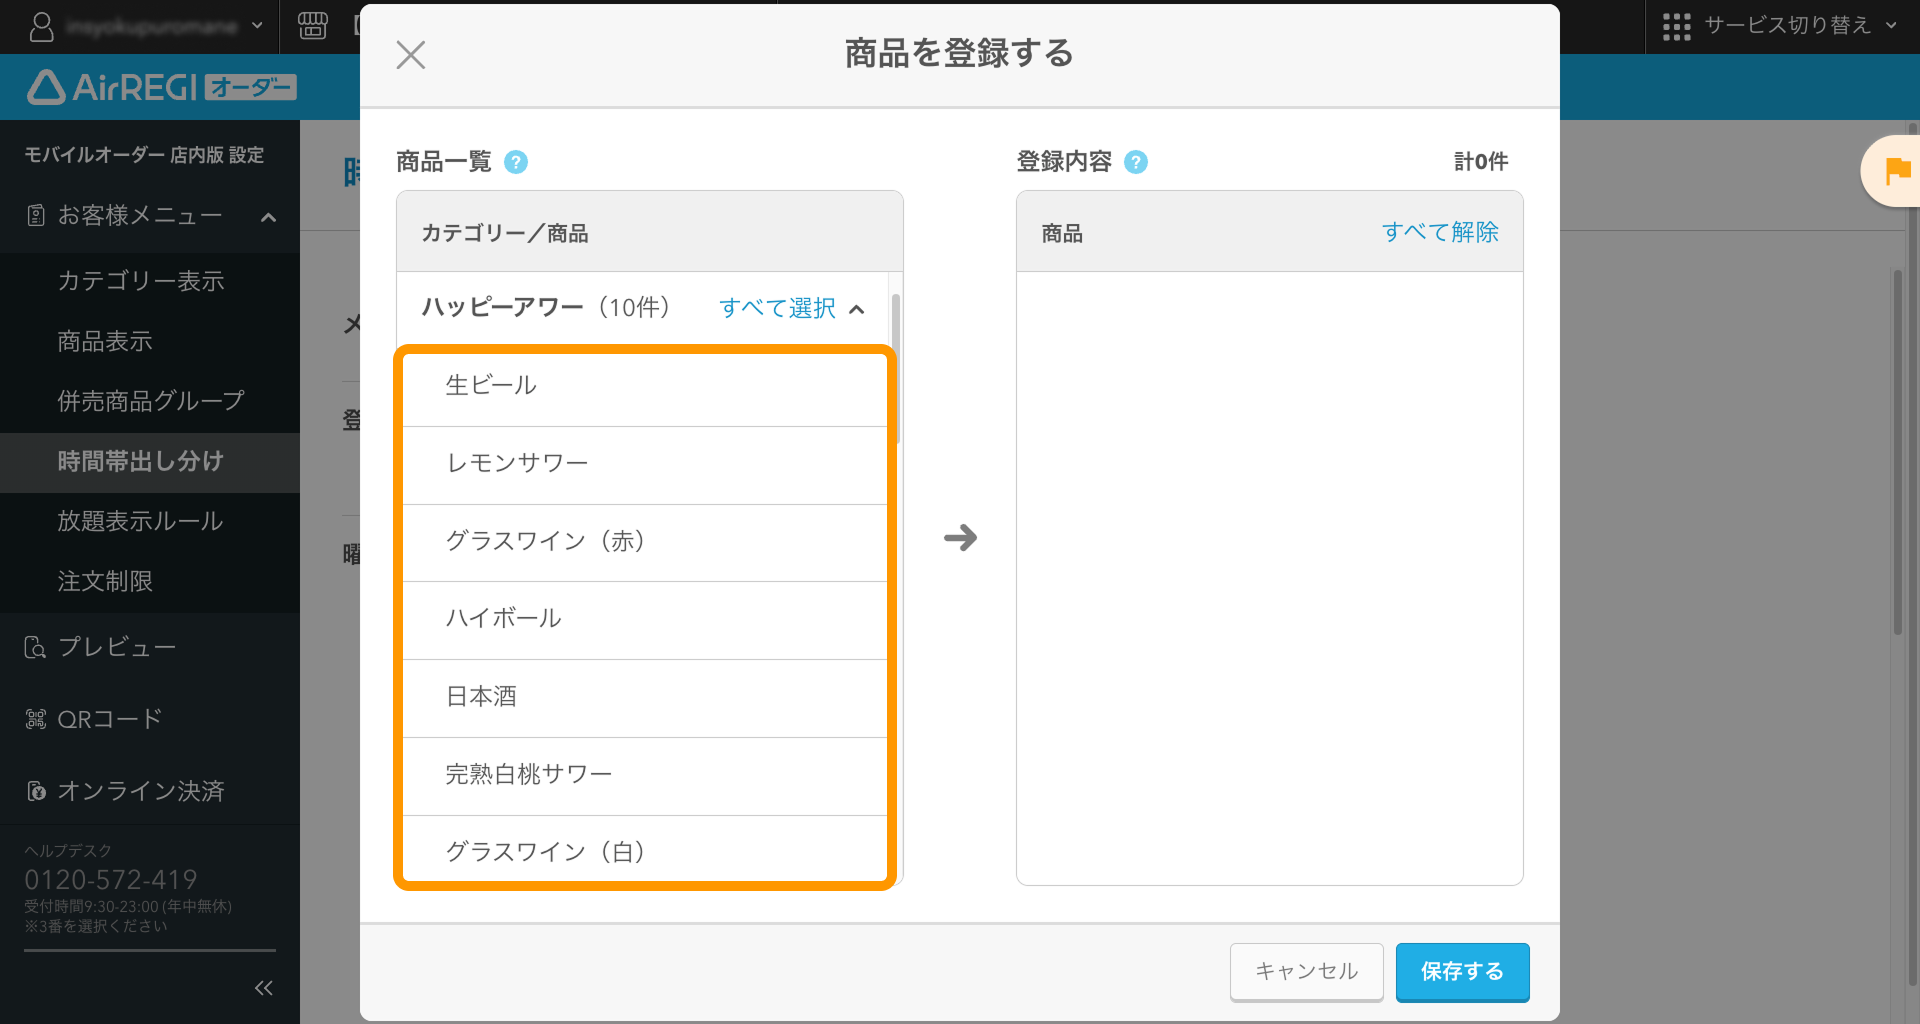Click the store icon in top bar
The height and width of the screenshot is (1024, 1920).
pyautogui.click(x=313, y=26)
